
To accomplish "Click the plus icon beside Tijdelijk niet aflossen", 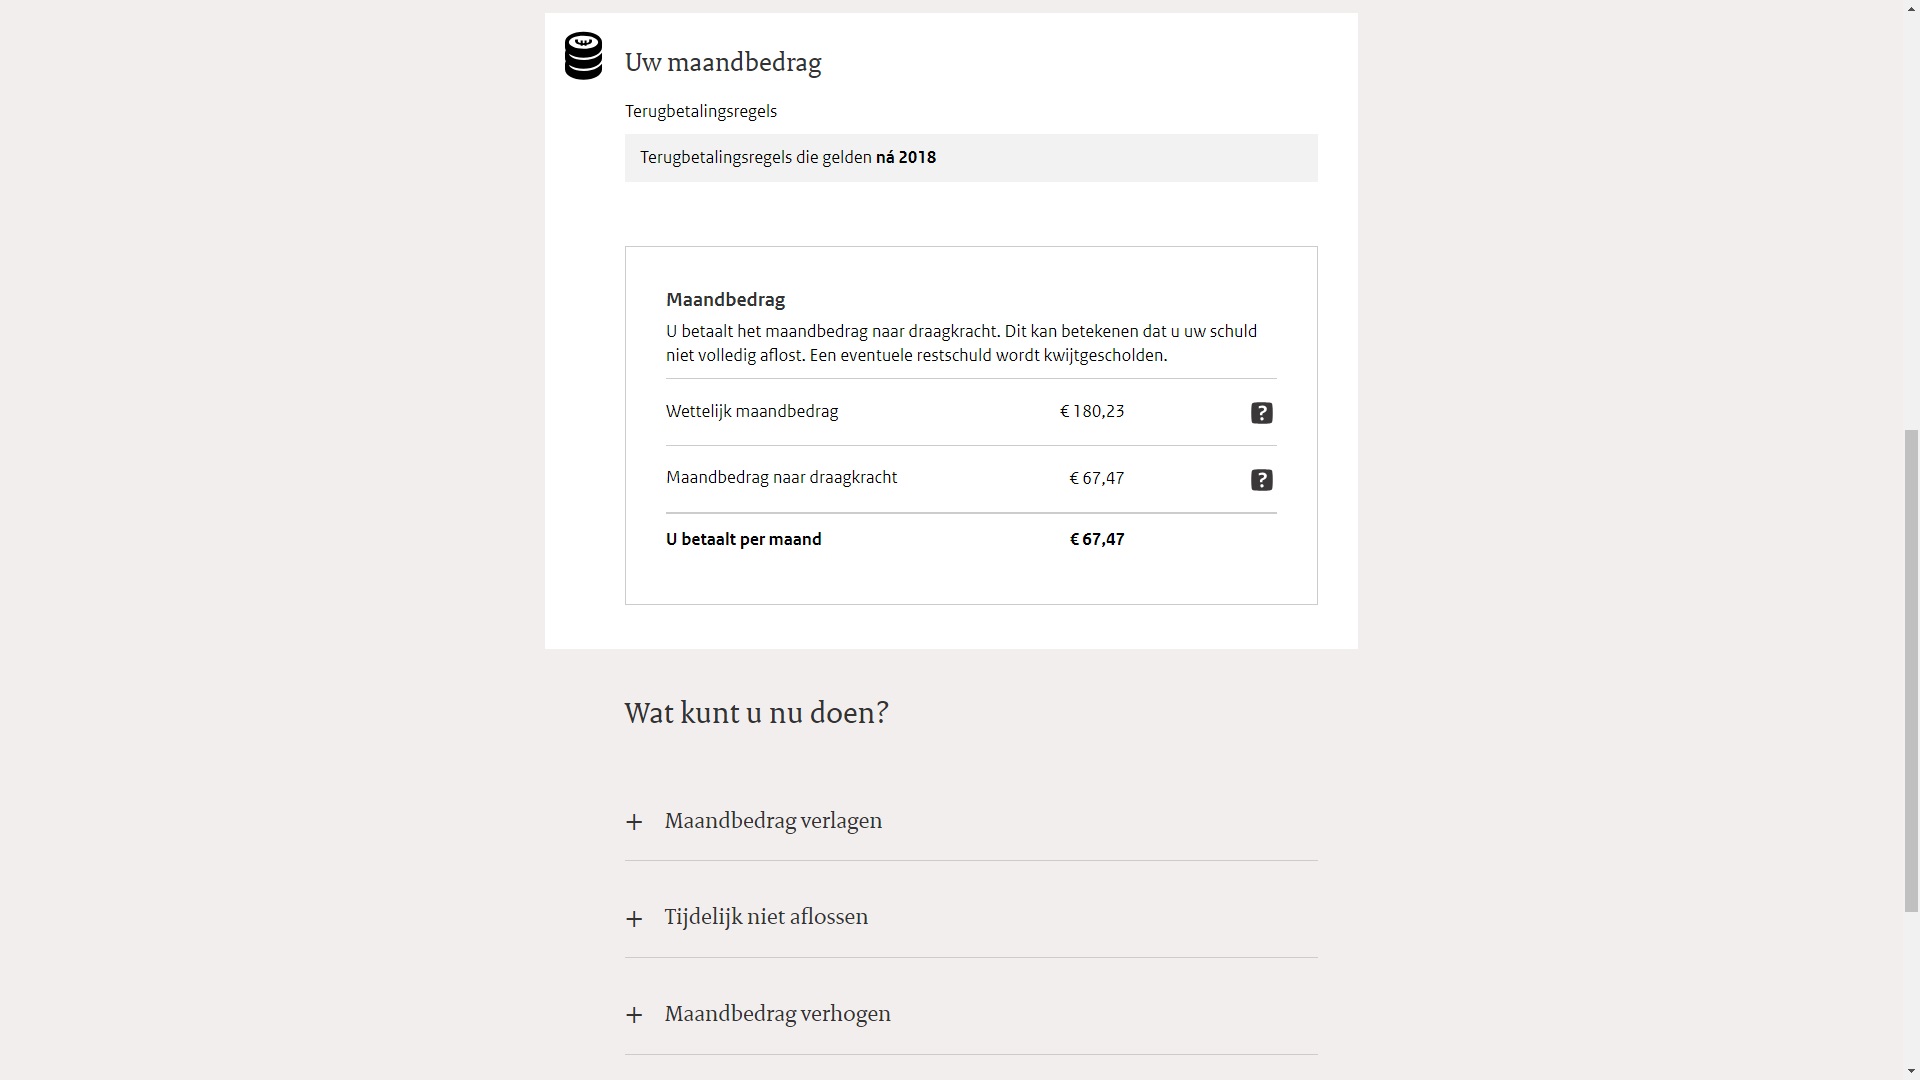I will (x=634, y=919).
